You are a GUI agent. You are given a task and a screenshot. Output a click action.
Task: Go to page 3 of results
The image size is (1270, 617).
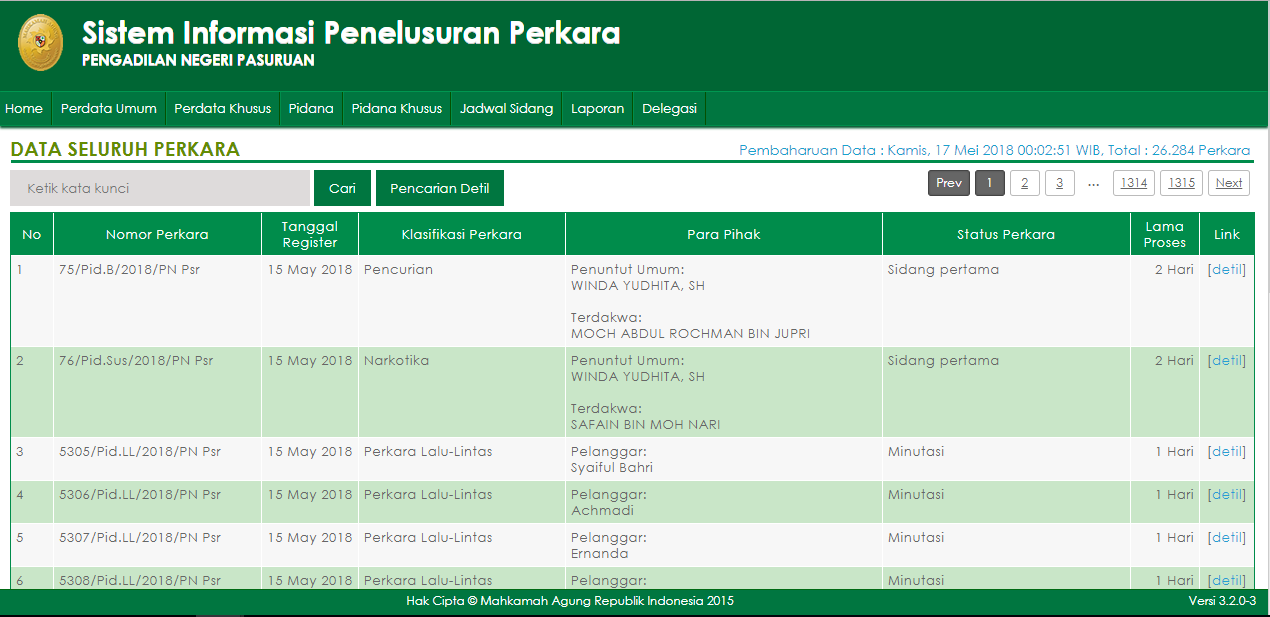[x=1059, y=182]
